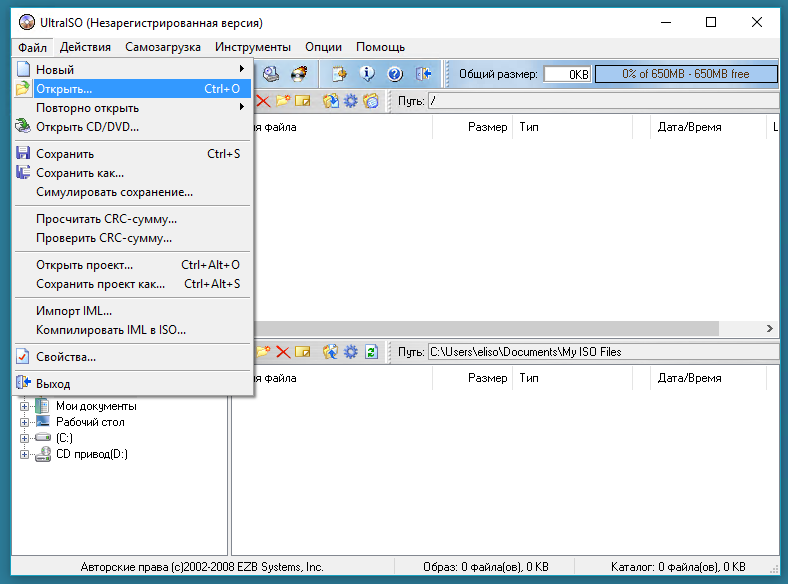Click status text Образ: 0 файла(ов), 0 KB
The height and width of the screenshot is (584, 788).
coord(485,567)
